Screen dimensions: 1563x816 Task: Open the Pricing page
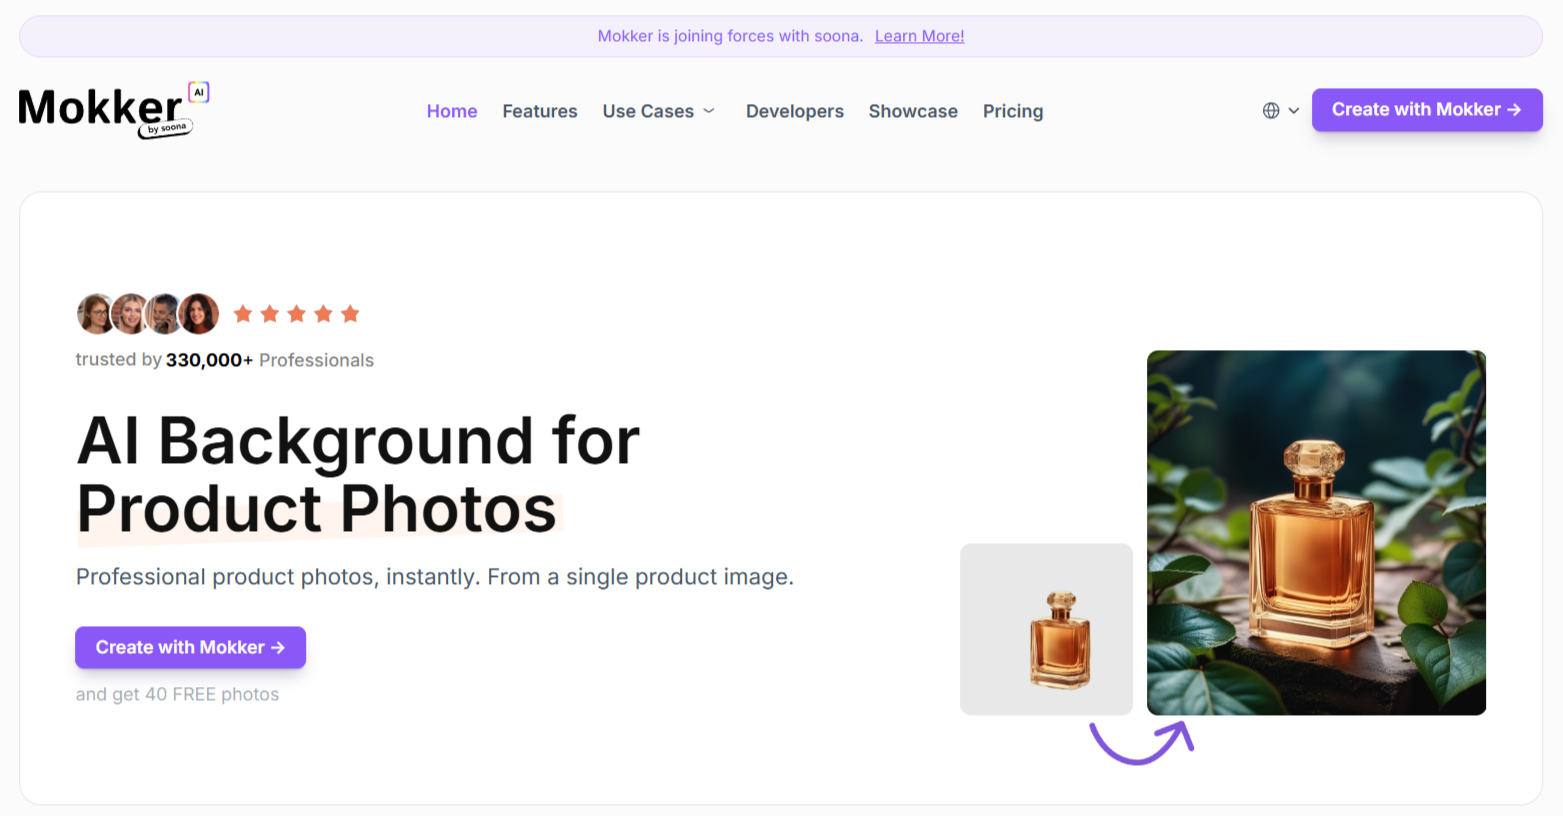pyautogui.click(x=1013, y=111)
